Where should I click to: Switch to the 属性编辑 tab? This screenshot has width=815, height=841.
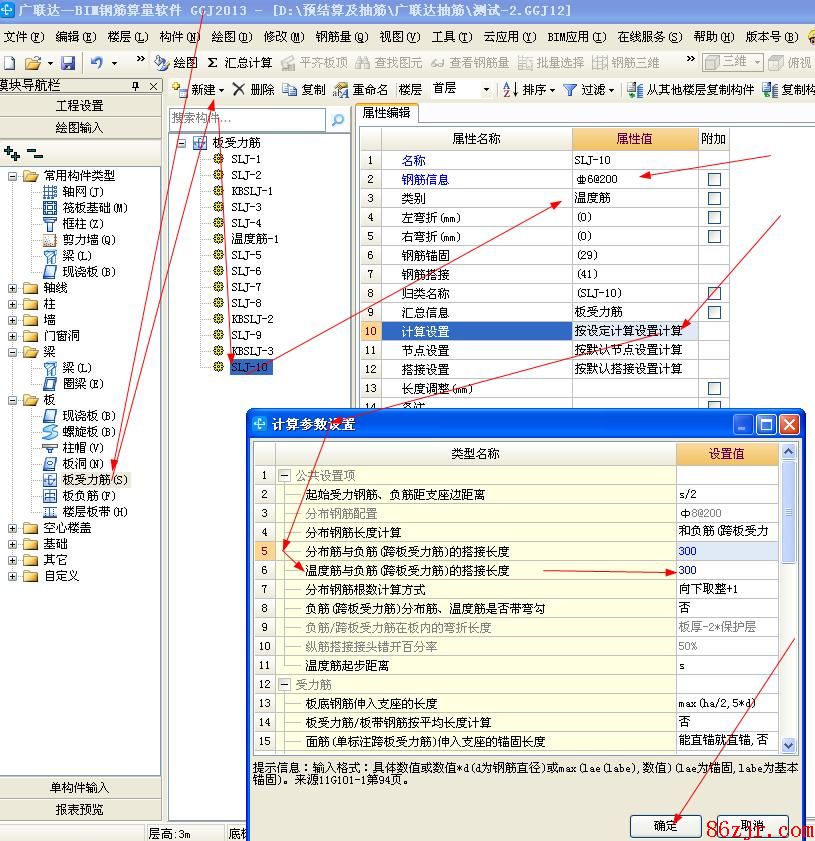[386, 113]
